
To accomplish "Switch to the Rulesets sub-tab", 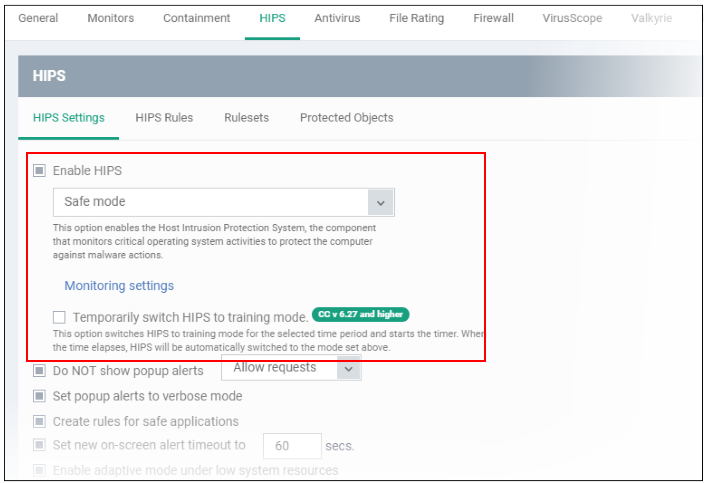I will pyautogui.click(x=247, y=117).
